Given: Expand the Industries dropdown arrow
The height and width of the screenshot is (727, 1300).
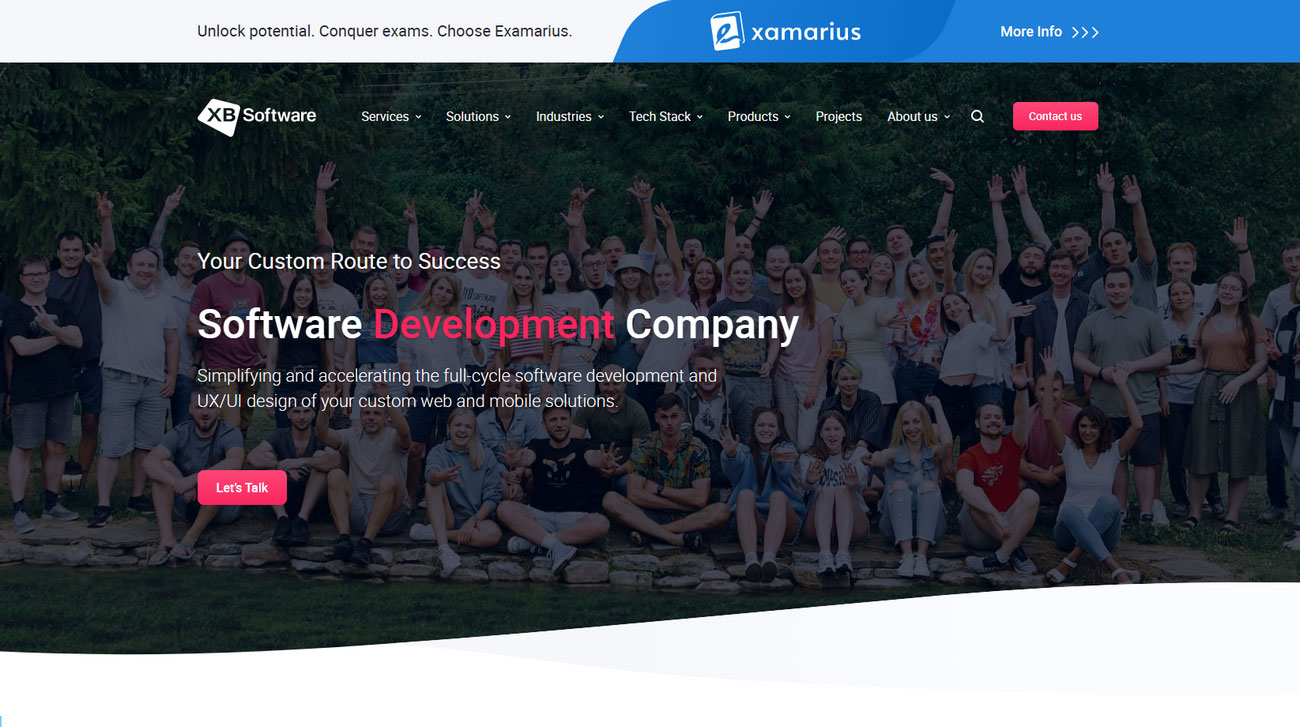Looking at the screenshot, I should (x=601, y=117).
